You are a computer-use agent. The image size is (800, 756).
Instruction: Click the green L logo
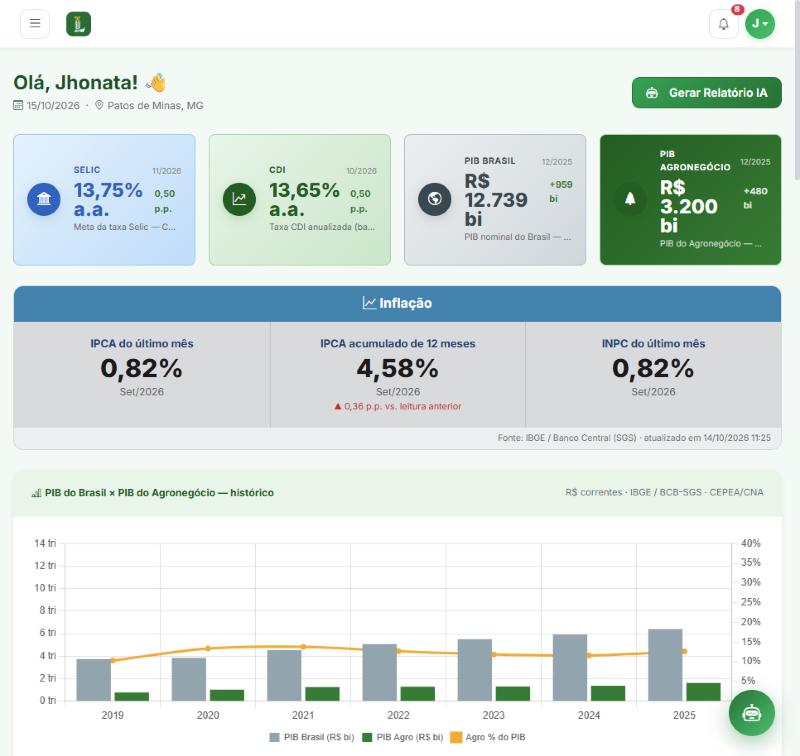point(79,24)
